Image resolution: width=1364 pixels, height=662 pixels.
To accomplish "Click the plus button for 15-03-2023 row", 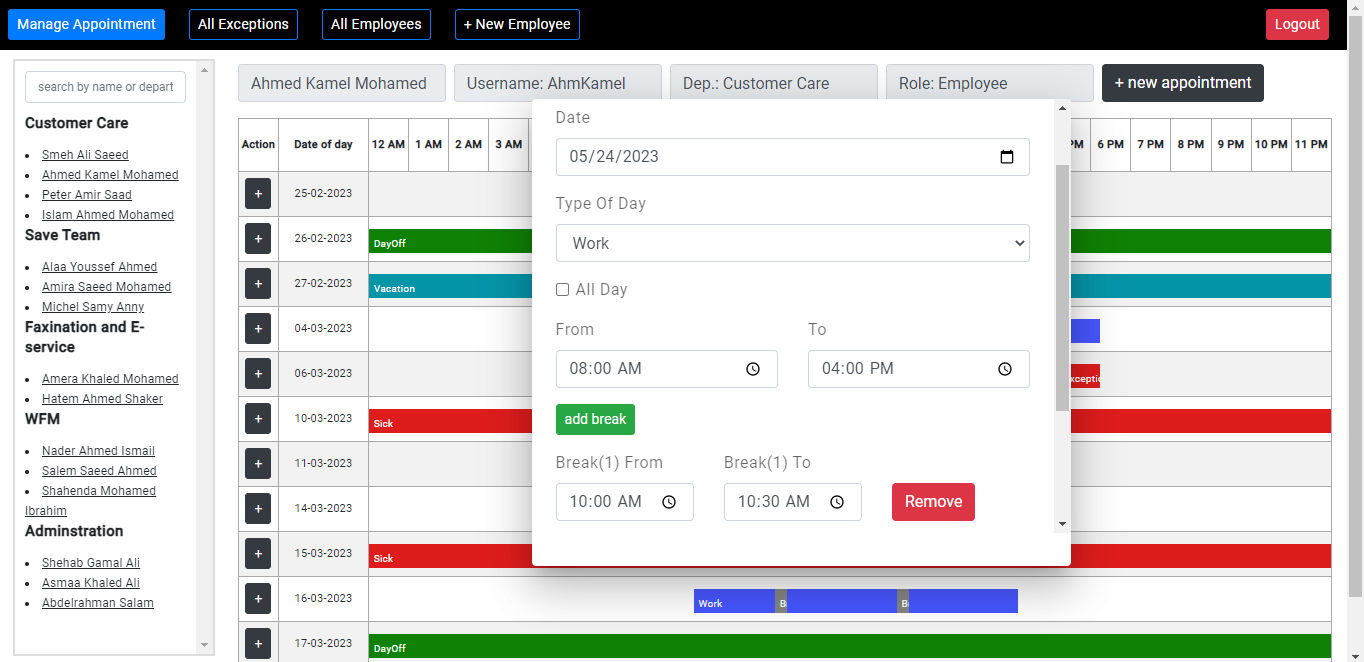I will pyautogui.click(x=258, y=554).
